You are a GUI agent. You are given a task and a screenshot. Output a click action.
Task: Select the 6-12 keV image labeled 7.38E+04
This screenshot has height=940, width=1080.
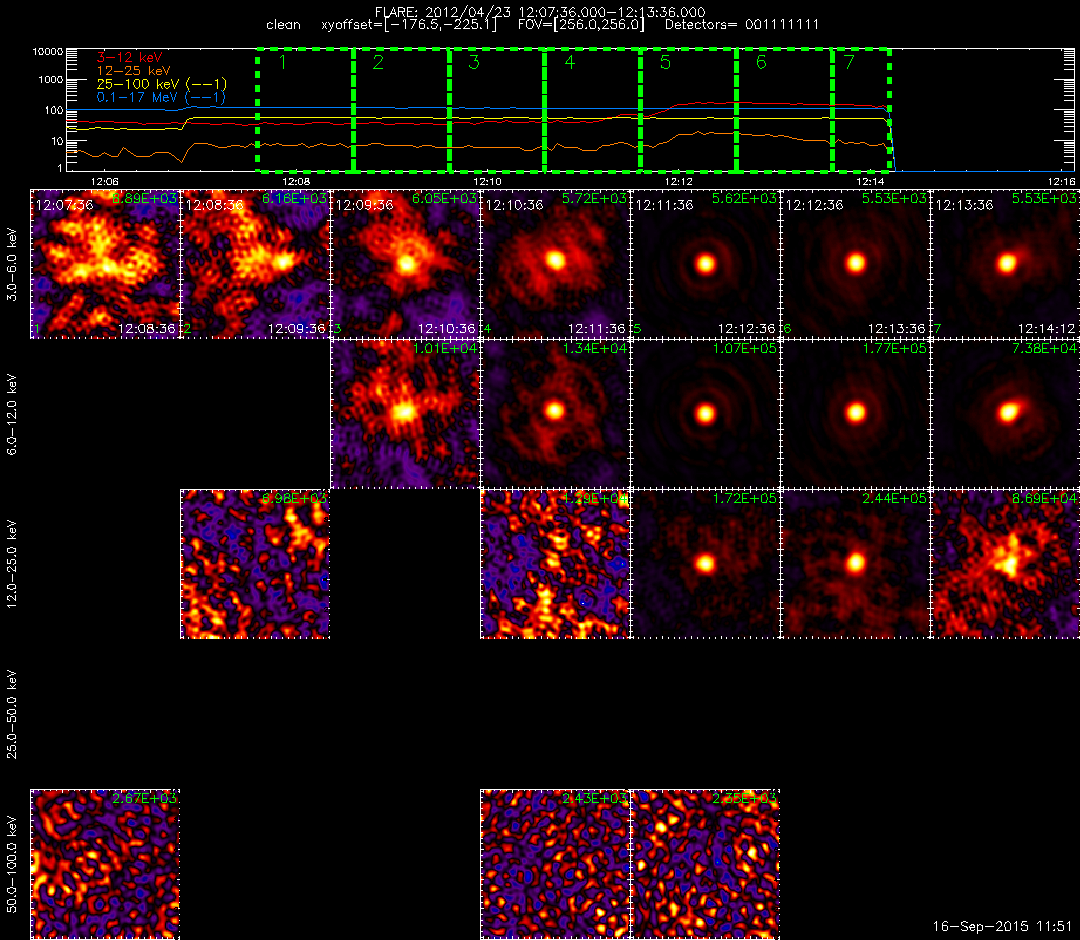(x=1006, y=414)
